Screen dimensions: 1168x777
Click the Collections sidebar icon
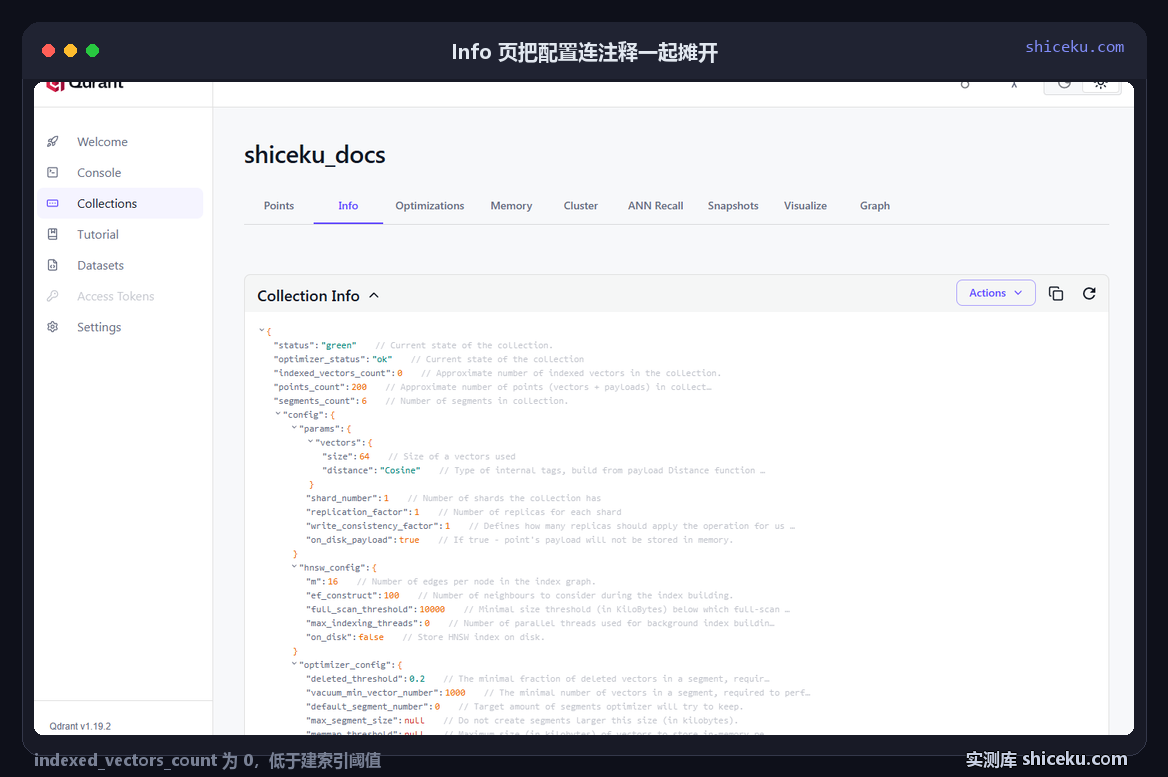[x=52, y=203]
